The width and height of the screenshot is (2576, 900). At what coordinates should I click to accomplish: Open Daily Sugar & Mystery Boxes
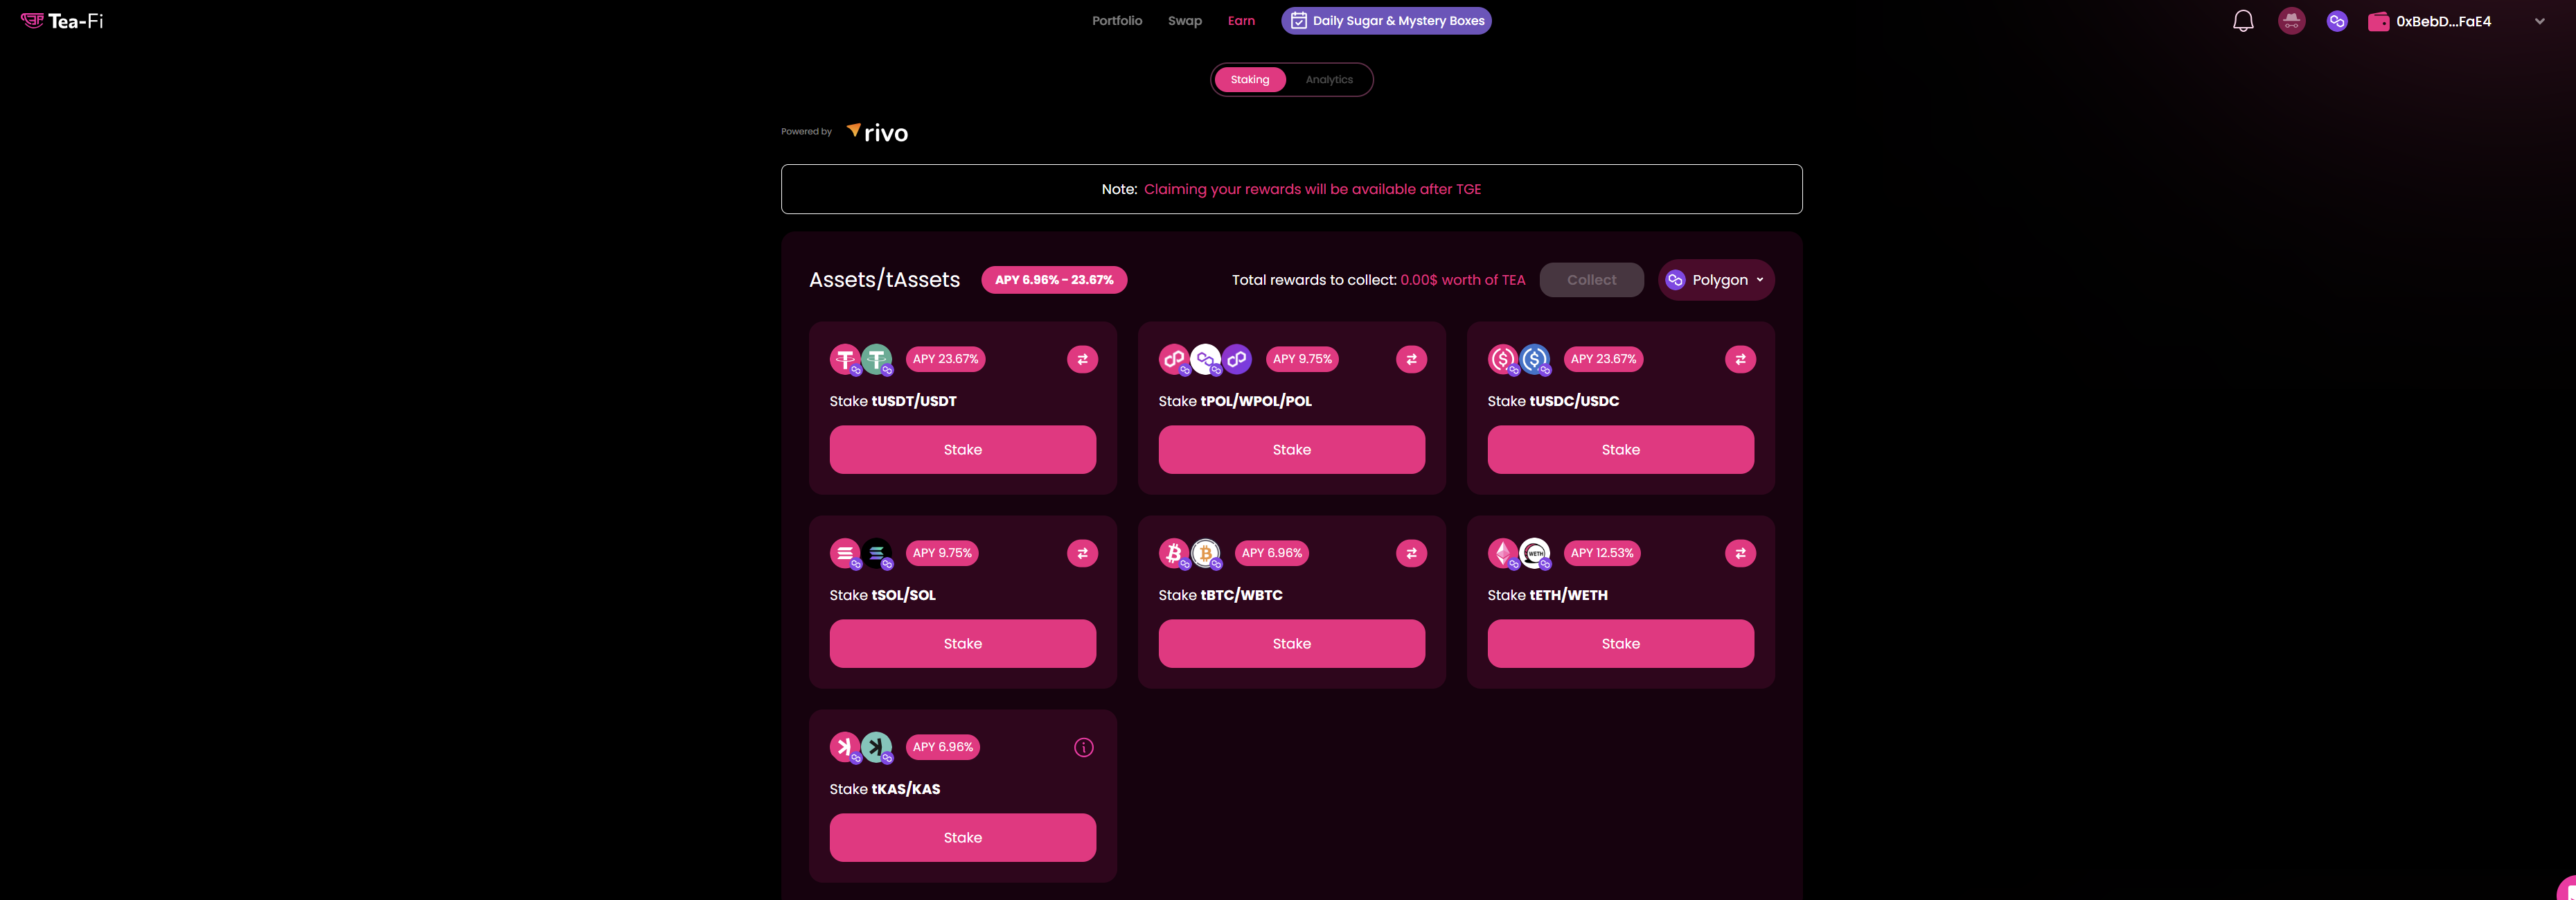pyautogui.click(x=1386, y=21)
